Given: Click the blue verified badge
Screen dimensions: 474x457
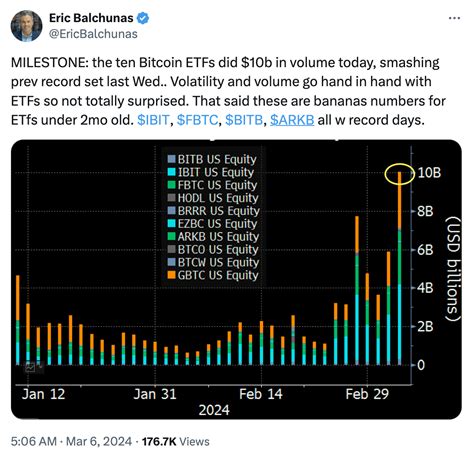Looking at the screenshot, I should click(x=143, y=18).
